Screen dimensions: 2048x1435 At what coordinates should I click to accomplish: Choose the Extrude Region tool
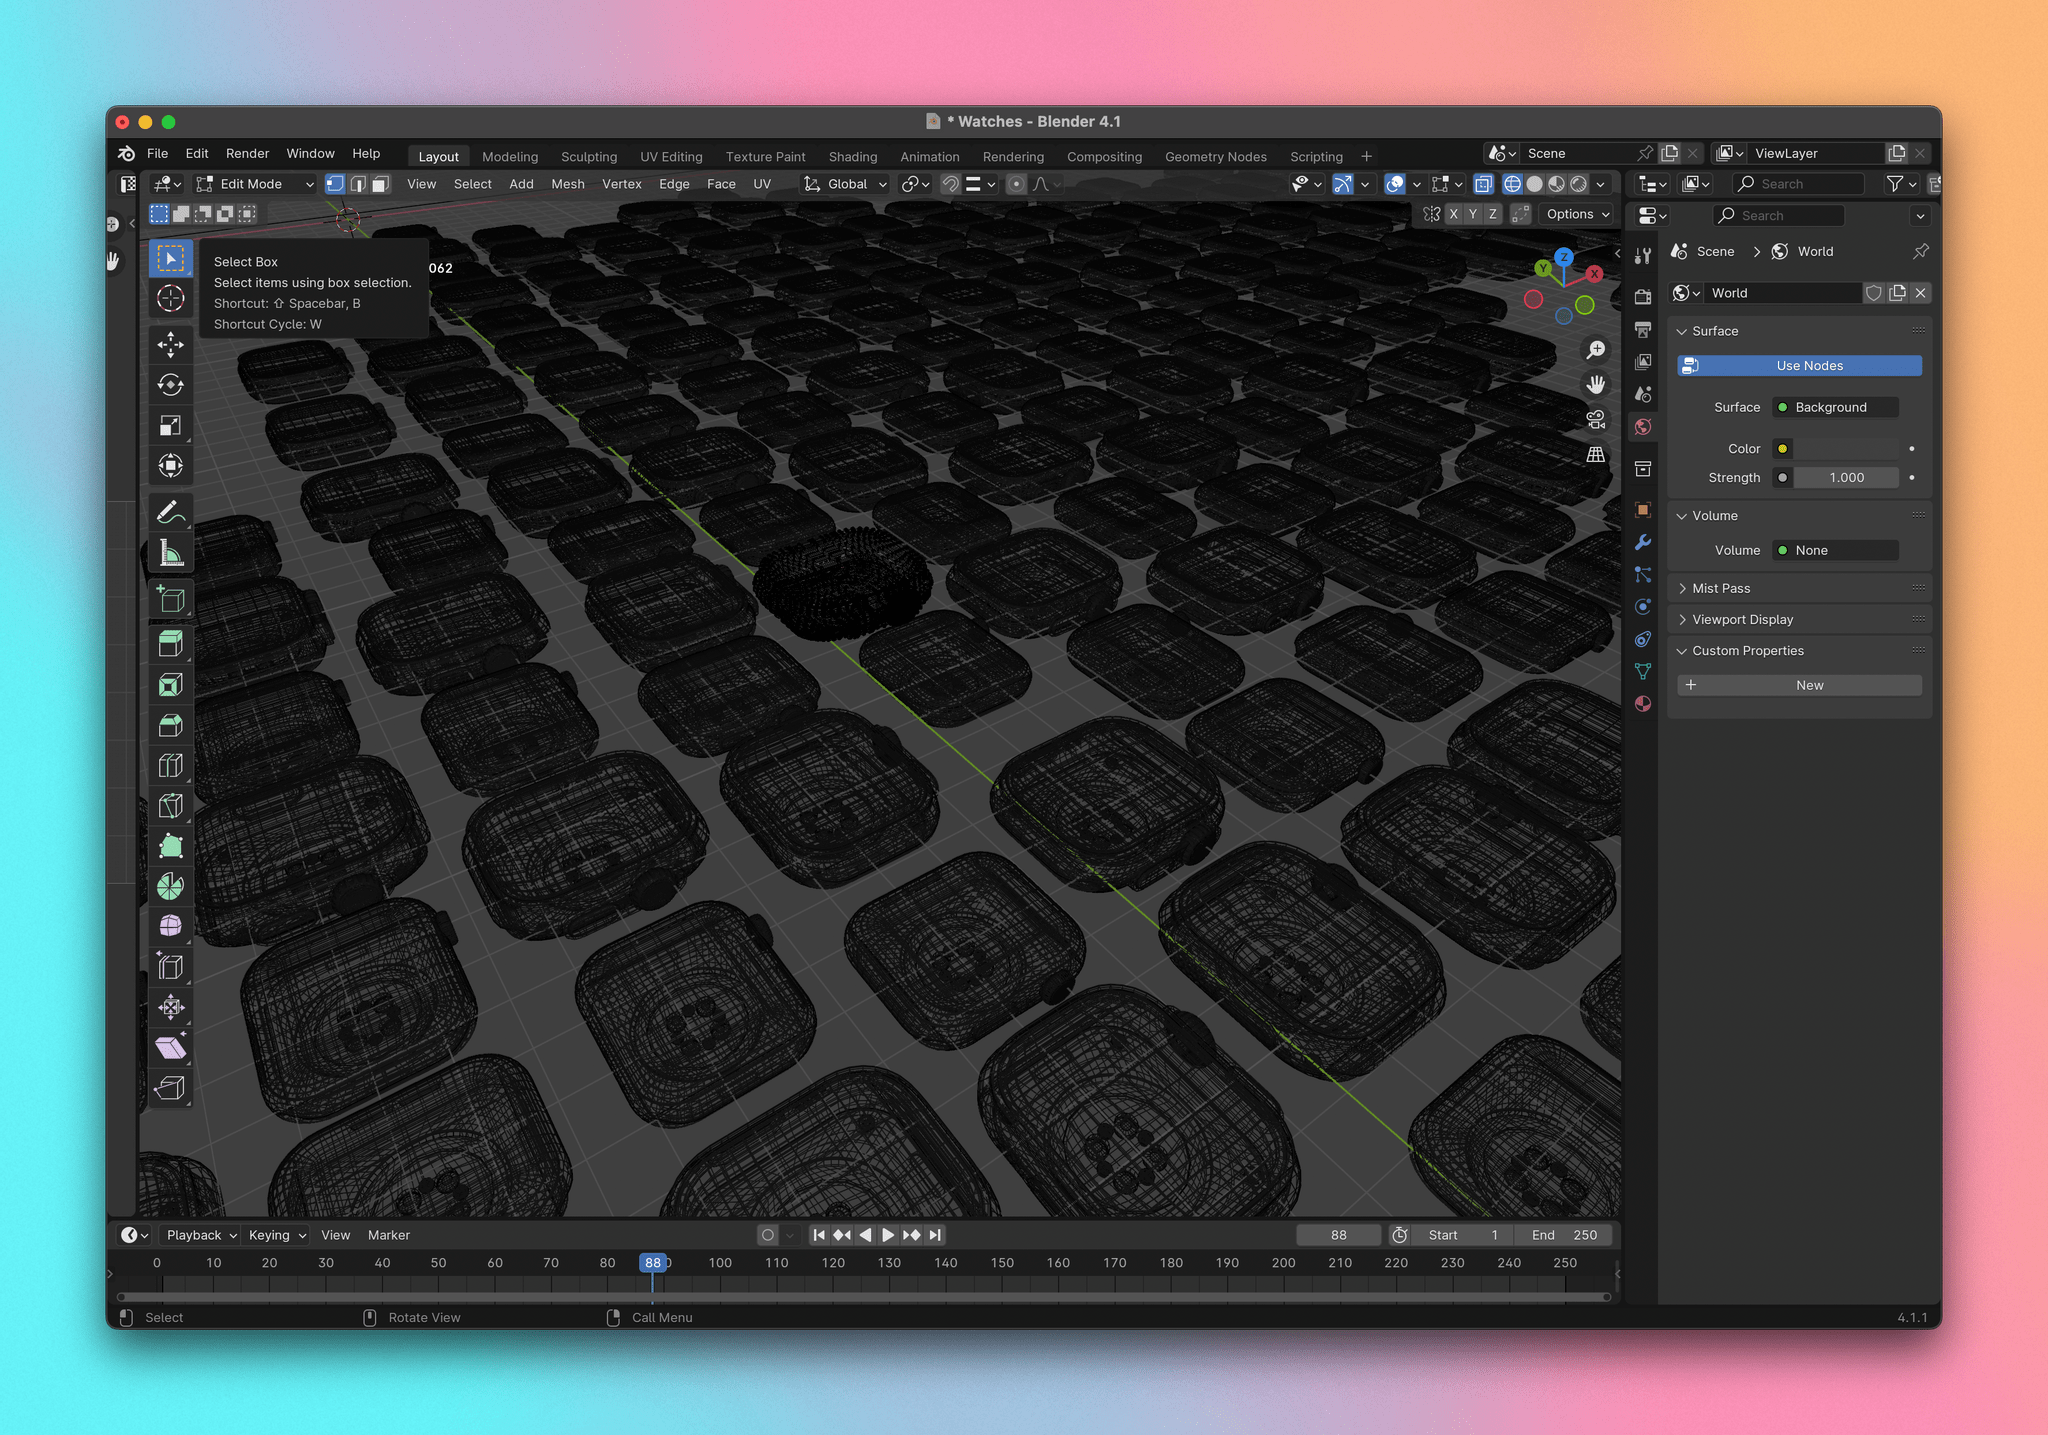170,644
